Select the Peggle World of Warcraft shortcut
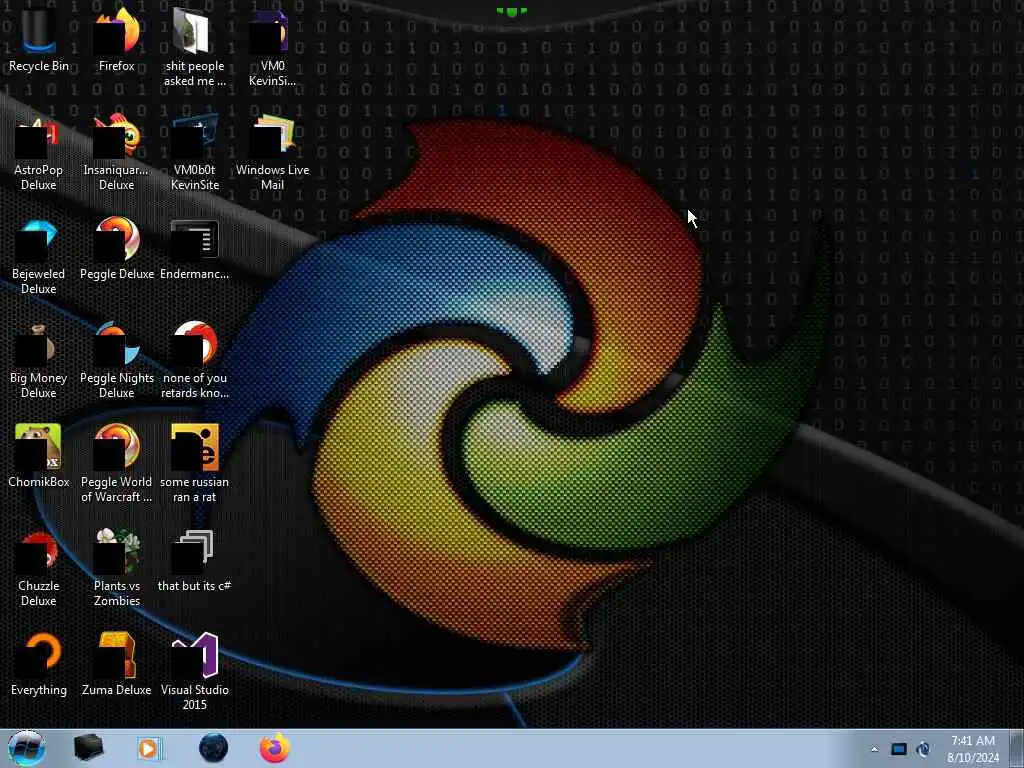The image size is (1024, 768). point(117,464)
